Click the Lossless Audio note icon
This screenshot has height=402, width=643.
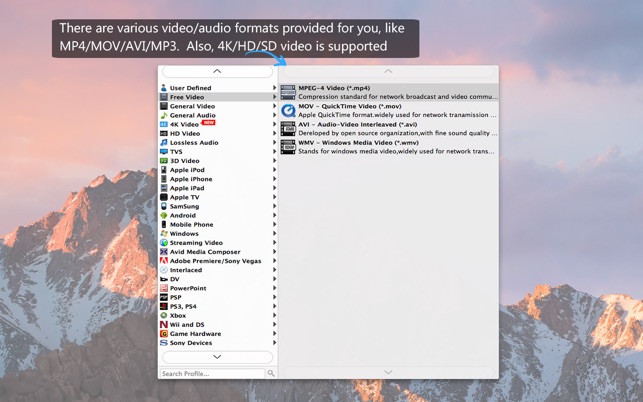pyautogui.click(x=164, y=142)
